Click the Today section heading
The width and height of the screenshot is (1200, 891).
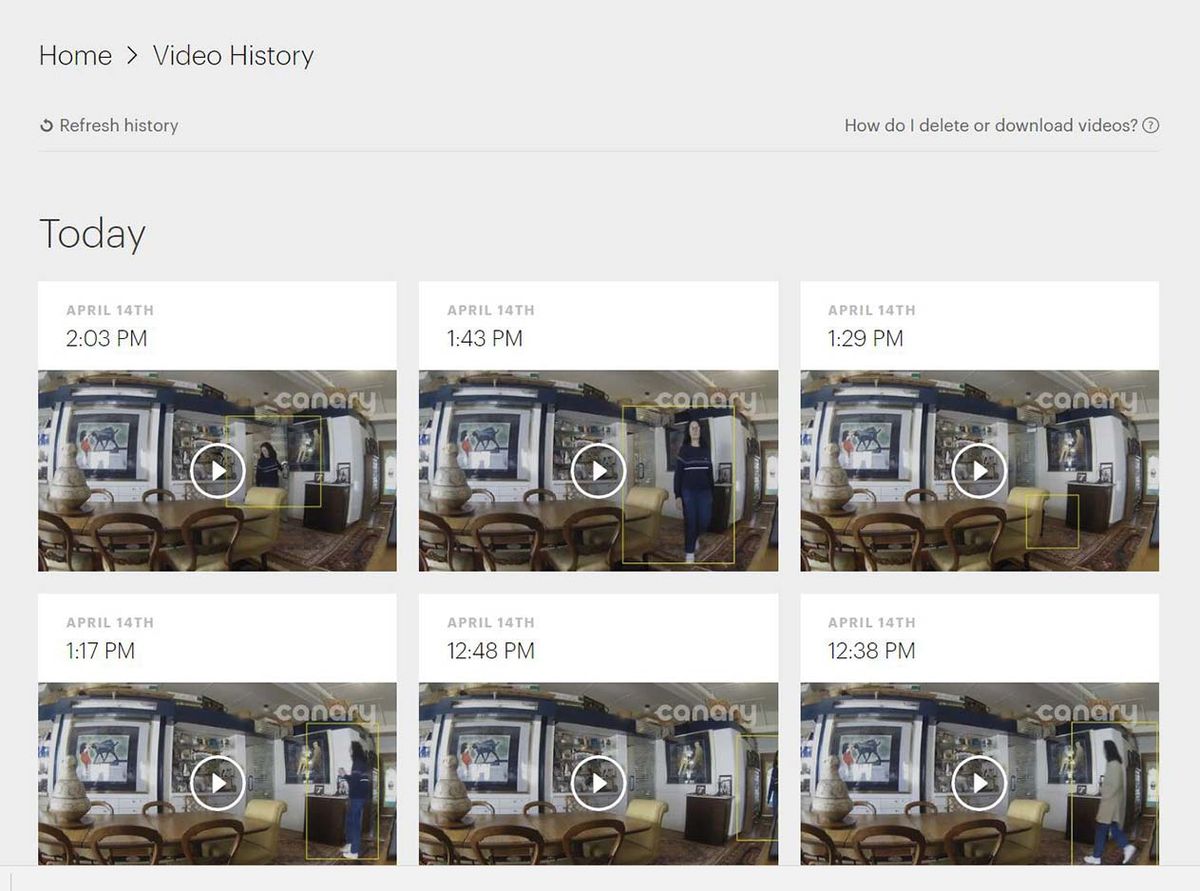[92, 233]
